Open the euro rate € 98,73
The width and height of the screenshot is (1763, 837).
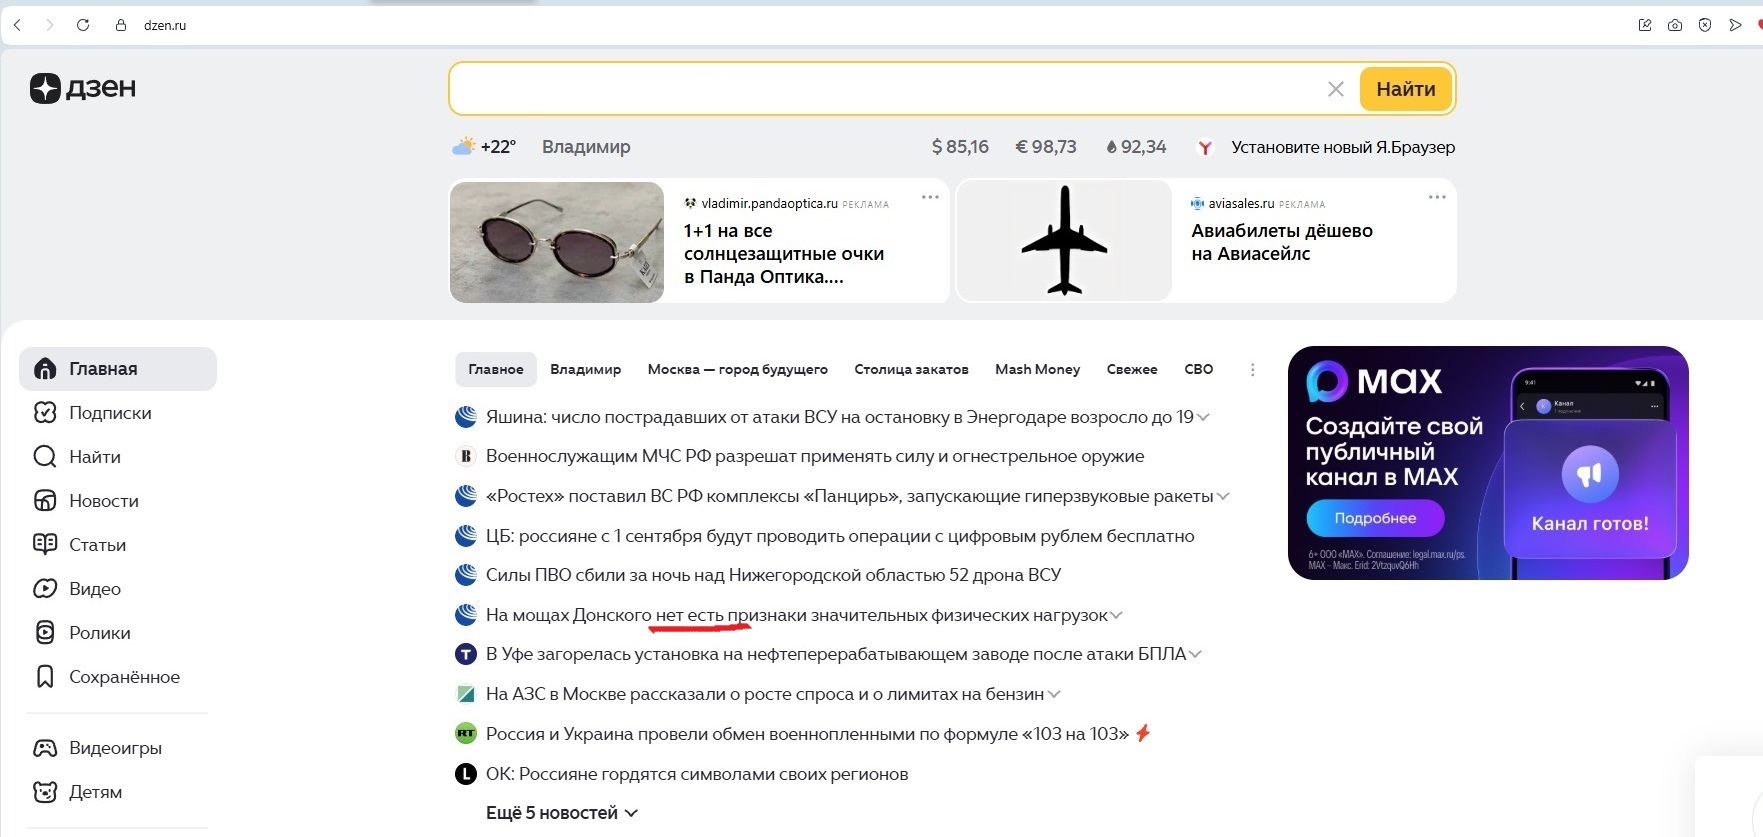[1046, 147]
